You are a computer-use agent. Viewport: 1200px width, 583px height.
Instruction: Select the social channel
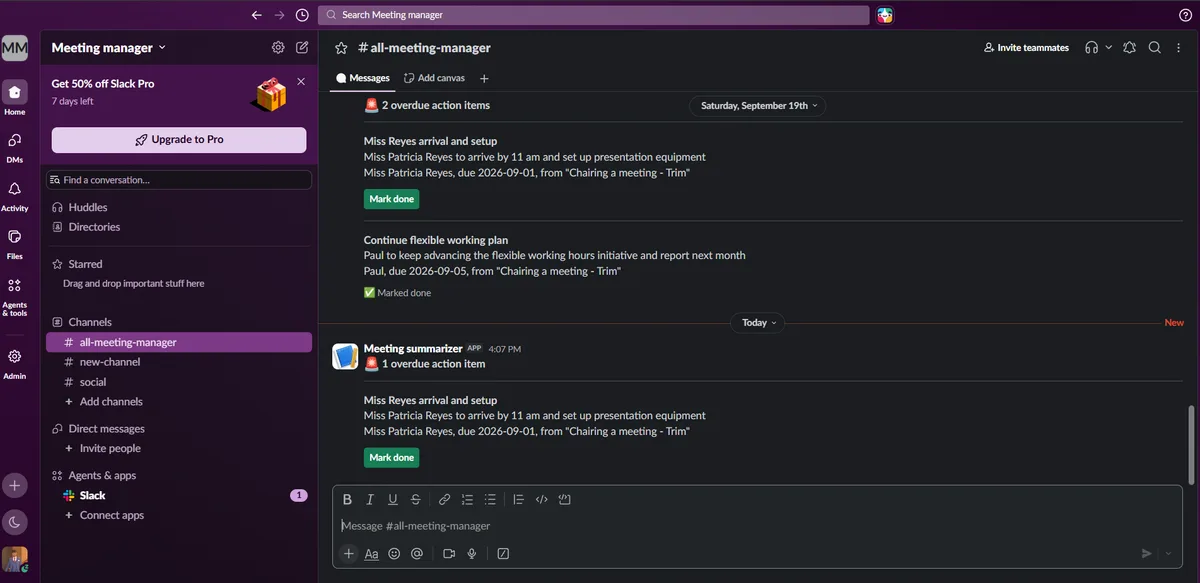point(178,382)
